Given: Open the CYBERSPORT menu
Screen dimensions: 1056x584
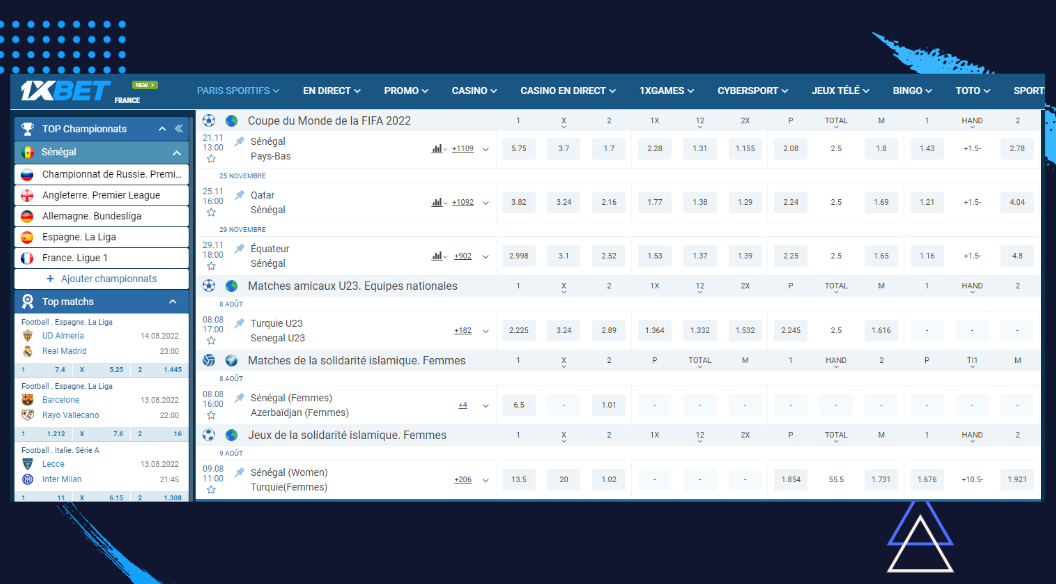Looking at the screenshot, I should click(x=752, y=90).
